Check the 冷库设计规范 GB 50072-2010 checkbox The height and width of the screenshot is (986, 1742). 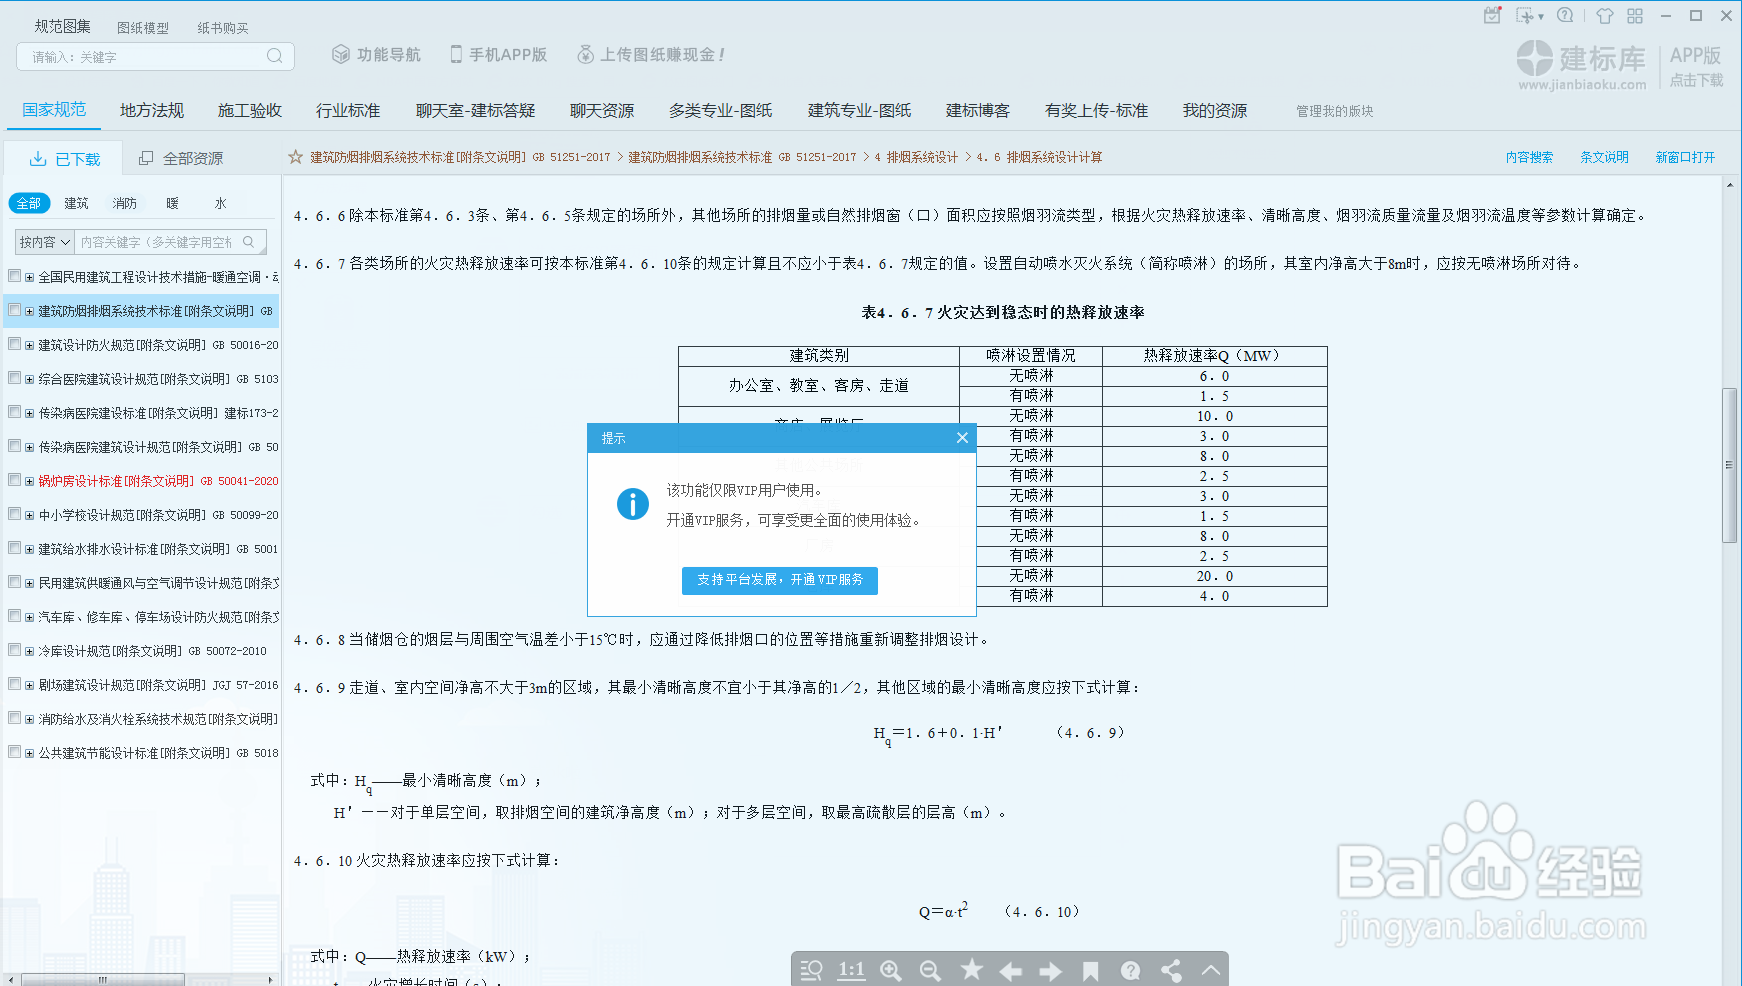point(14,650)
